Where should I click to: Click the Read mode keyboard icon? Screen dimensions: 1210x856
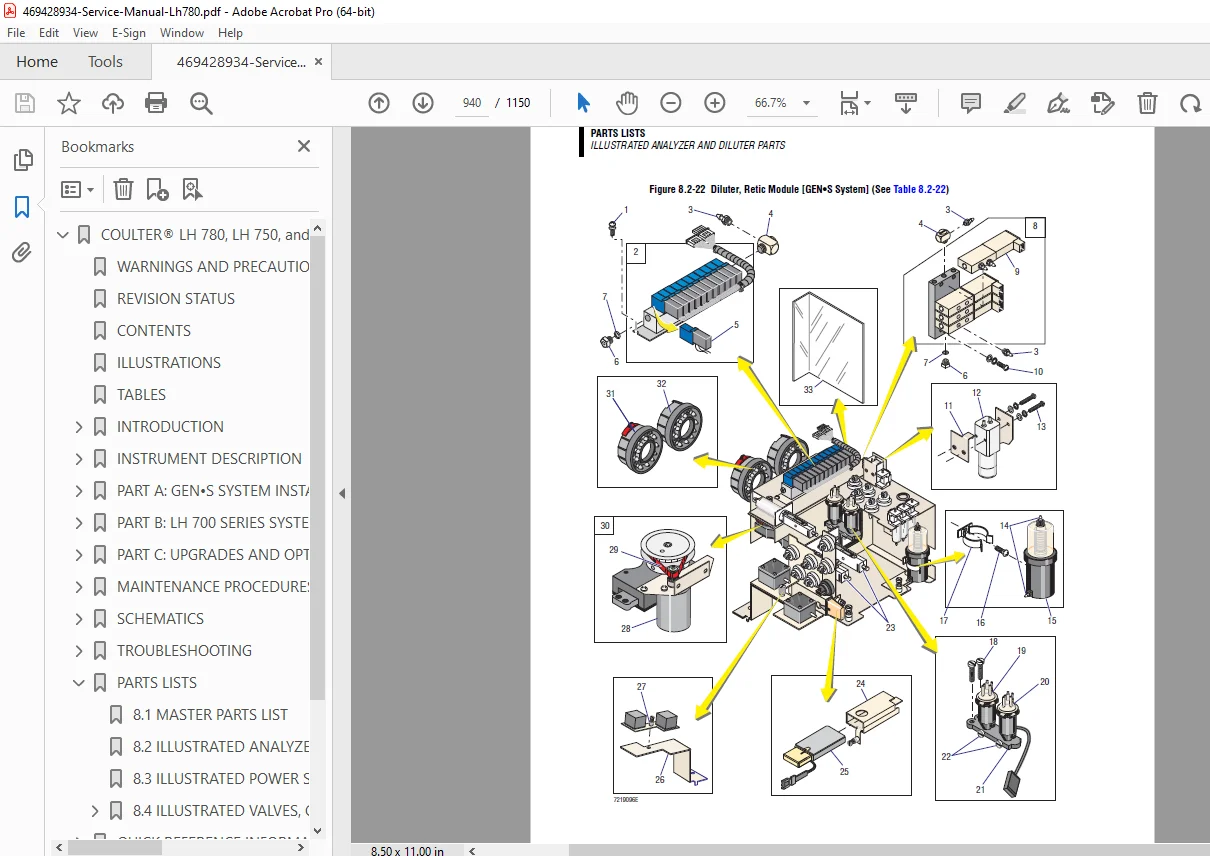click(906, 102)
